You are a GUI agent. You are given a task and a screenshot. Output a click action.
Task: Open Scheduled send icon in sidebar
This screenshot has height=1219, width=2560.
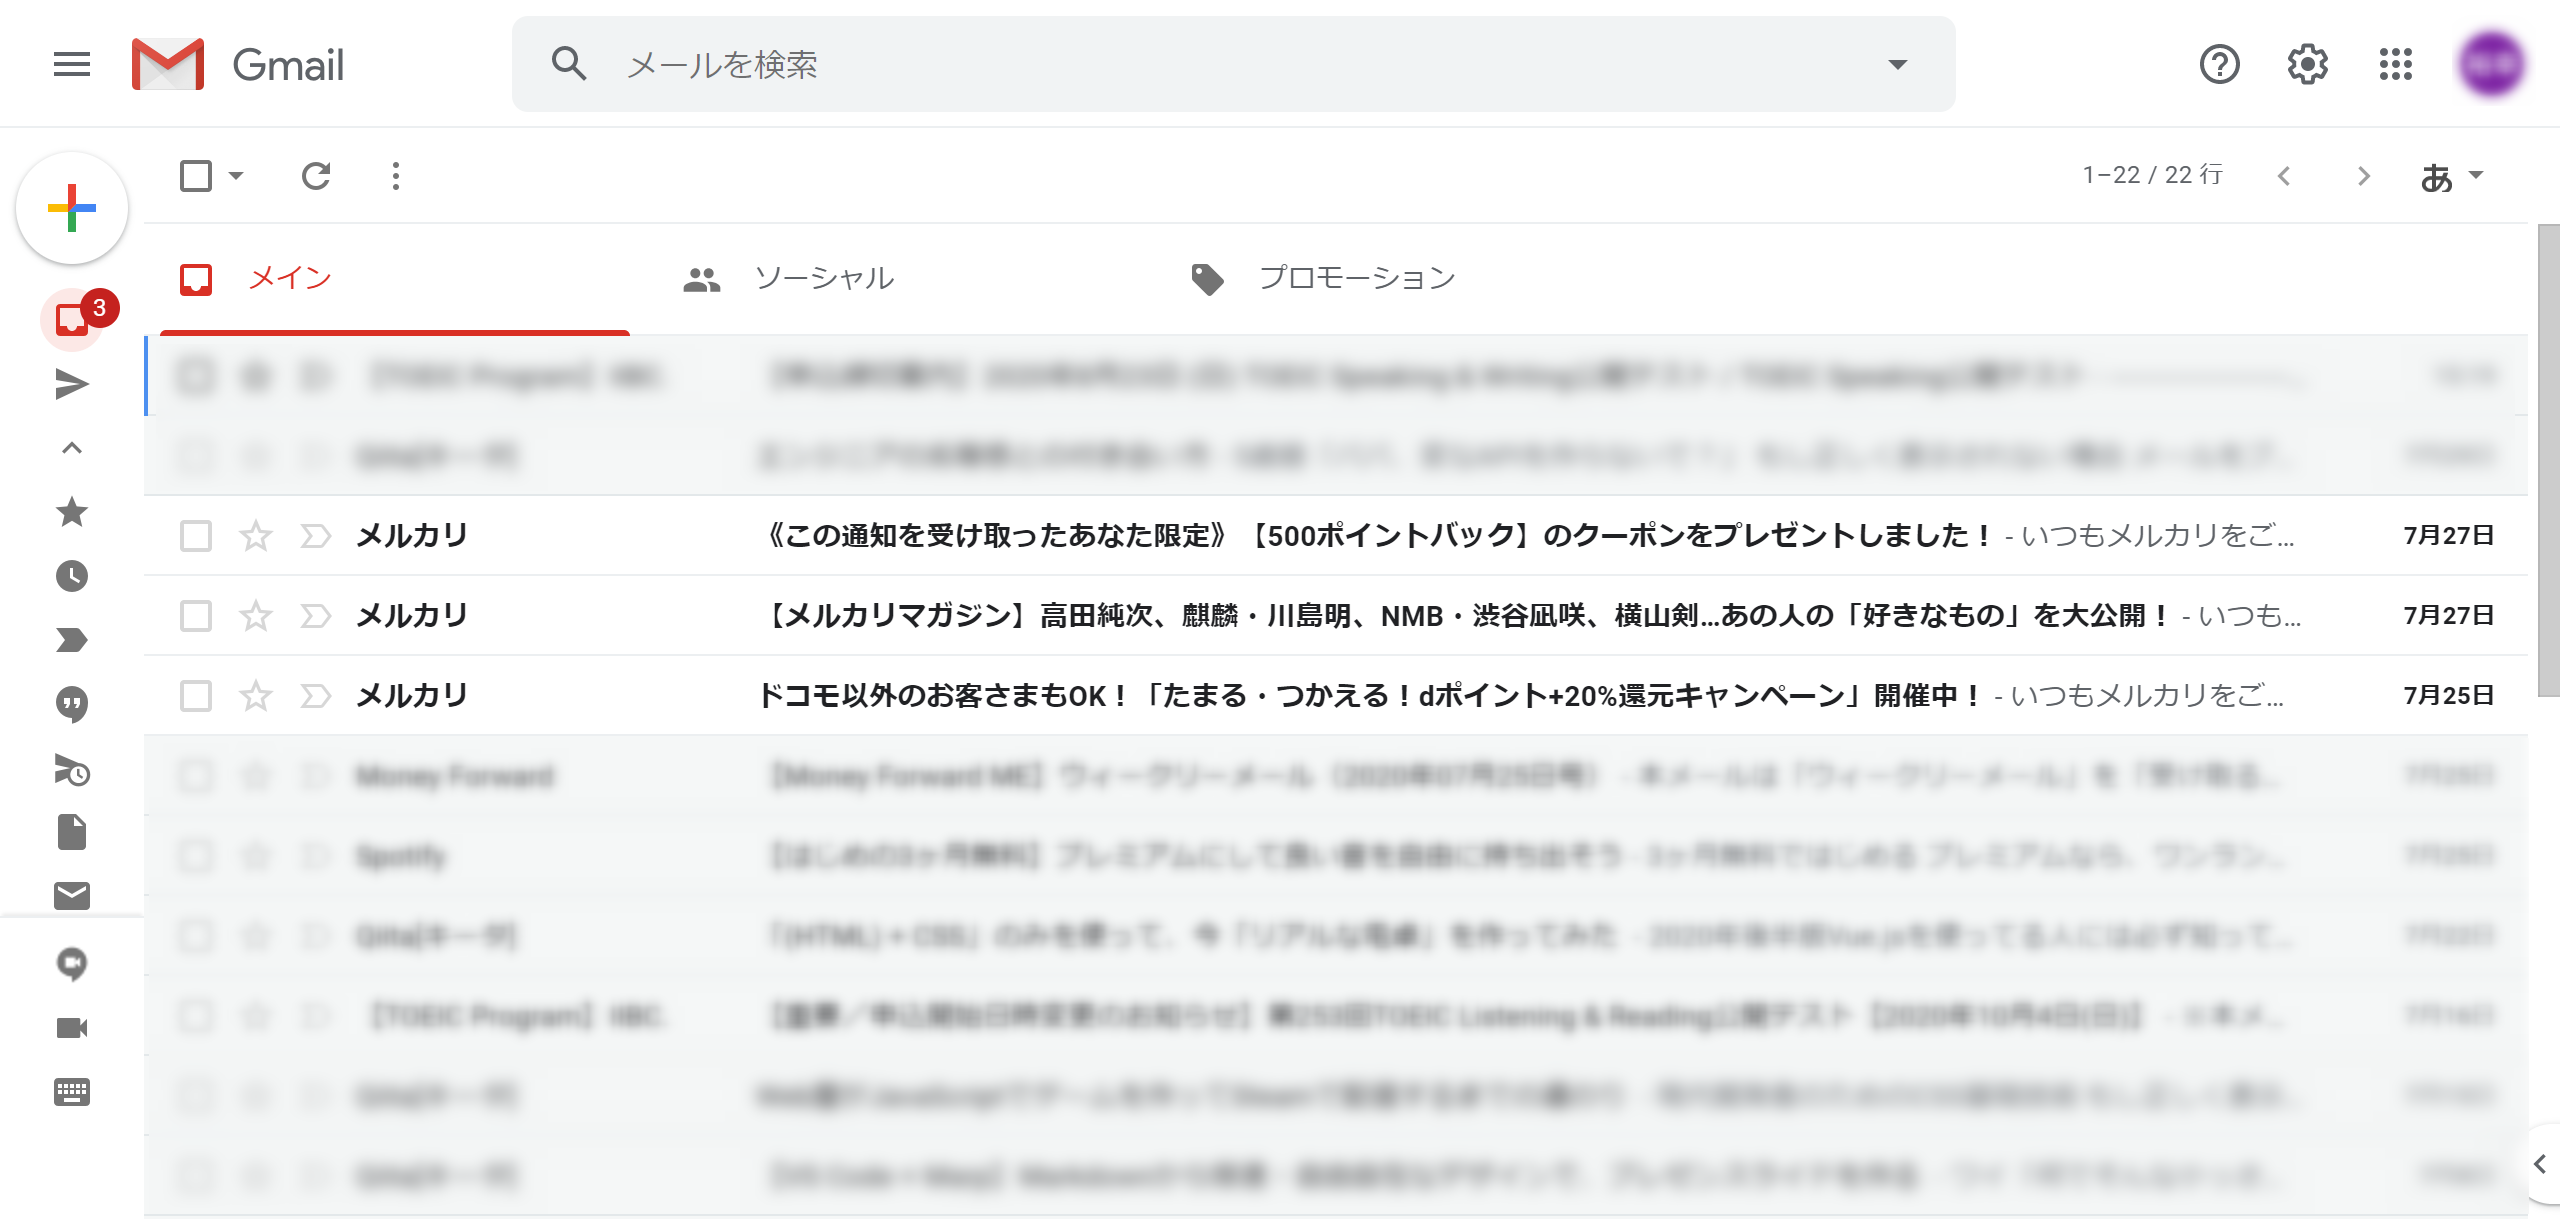point(72,769)
